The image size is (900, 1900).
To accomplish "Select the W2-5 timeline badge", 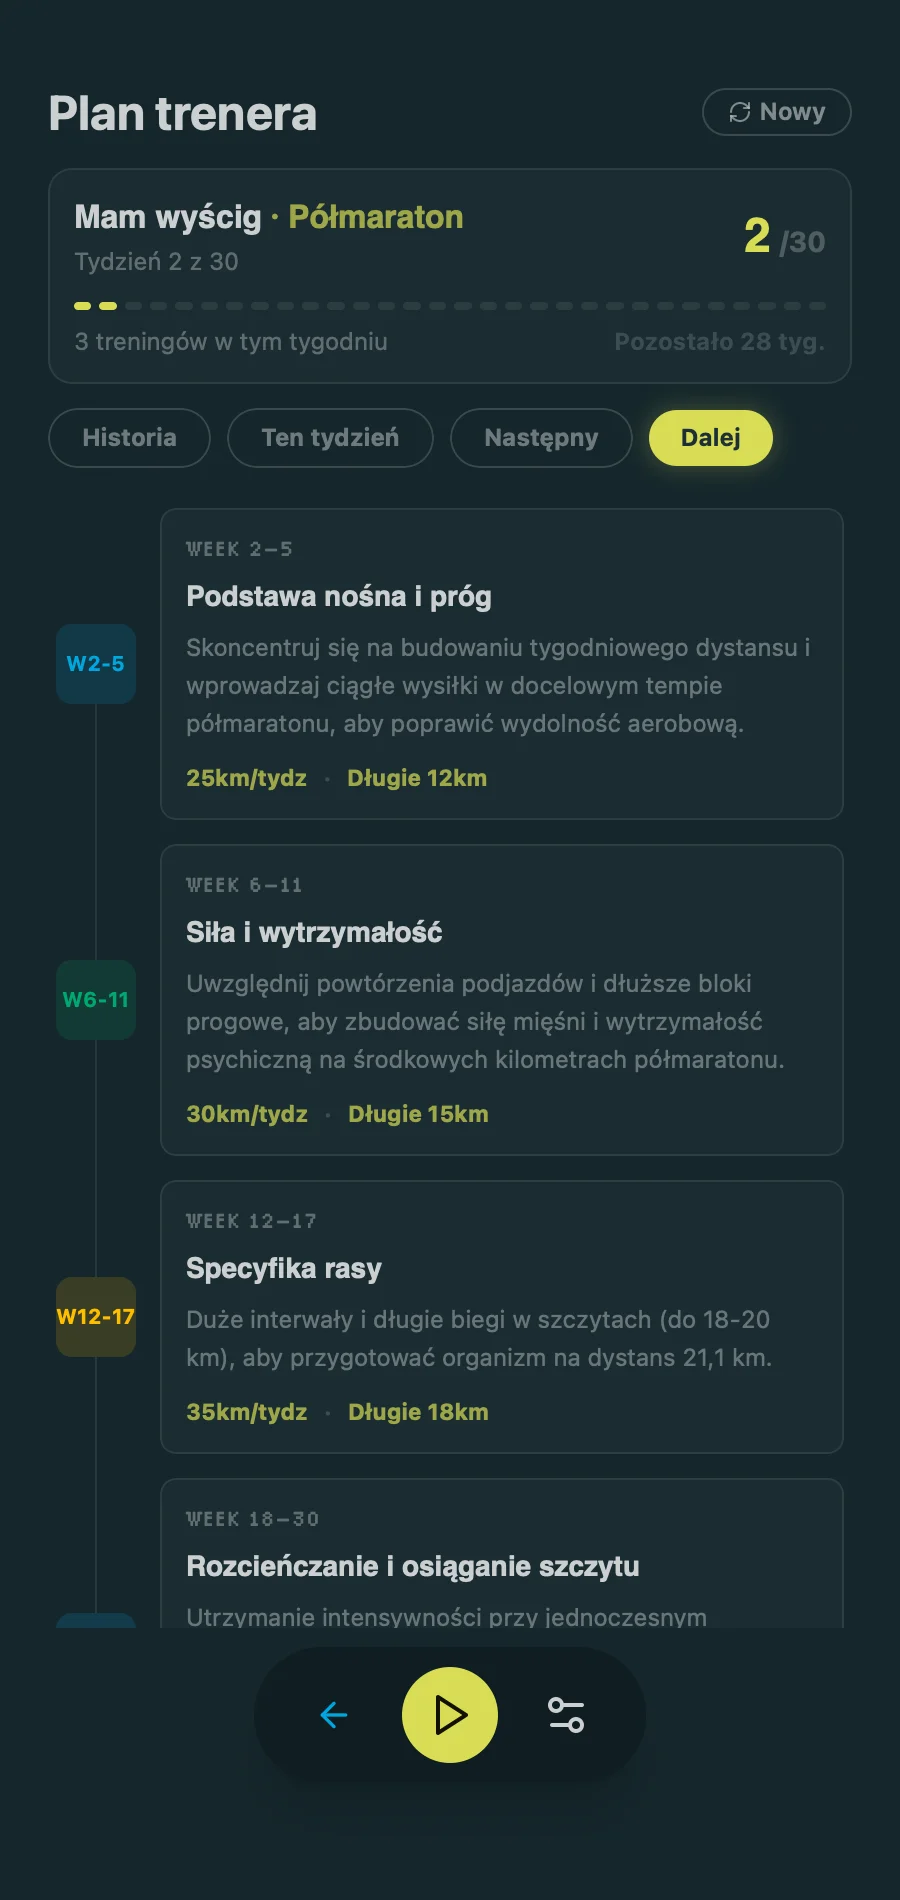I will pos(96,664).
